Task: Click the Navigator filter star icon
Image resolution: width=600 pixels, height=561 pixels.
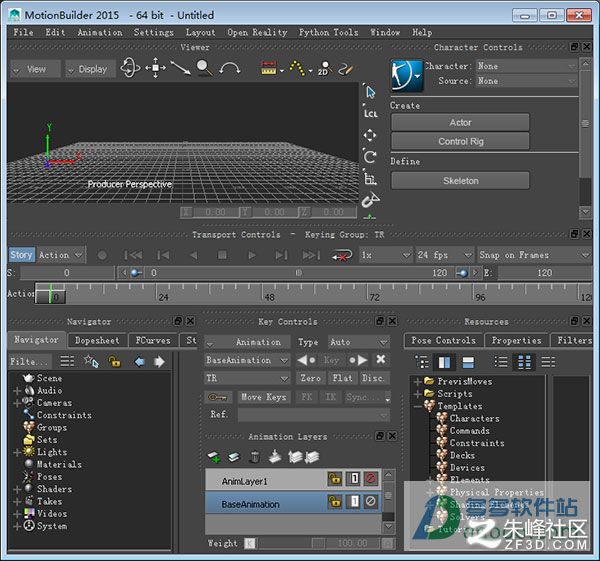Action: click(x=91, y=361)
